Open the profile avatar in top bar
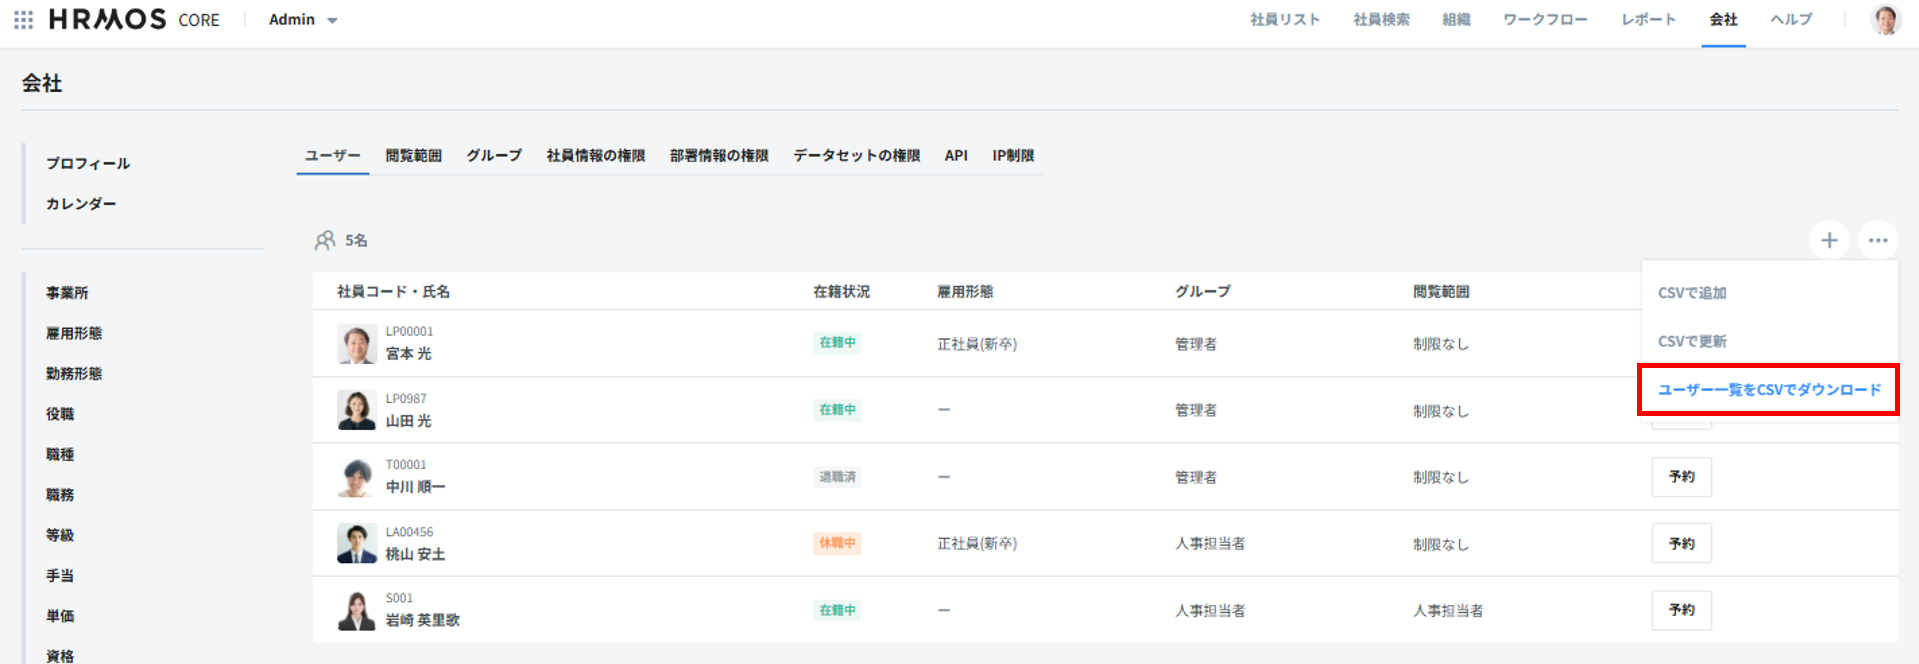 tap(1885, 20)
